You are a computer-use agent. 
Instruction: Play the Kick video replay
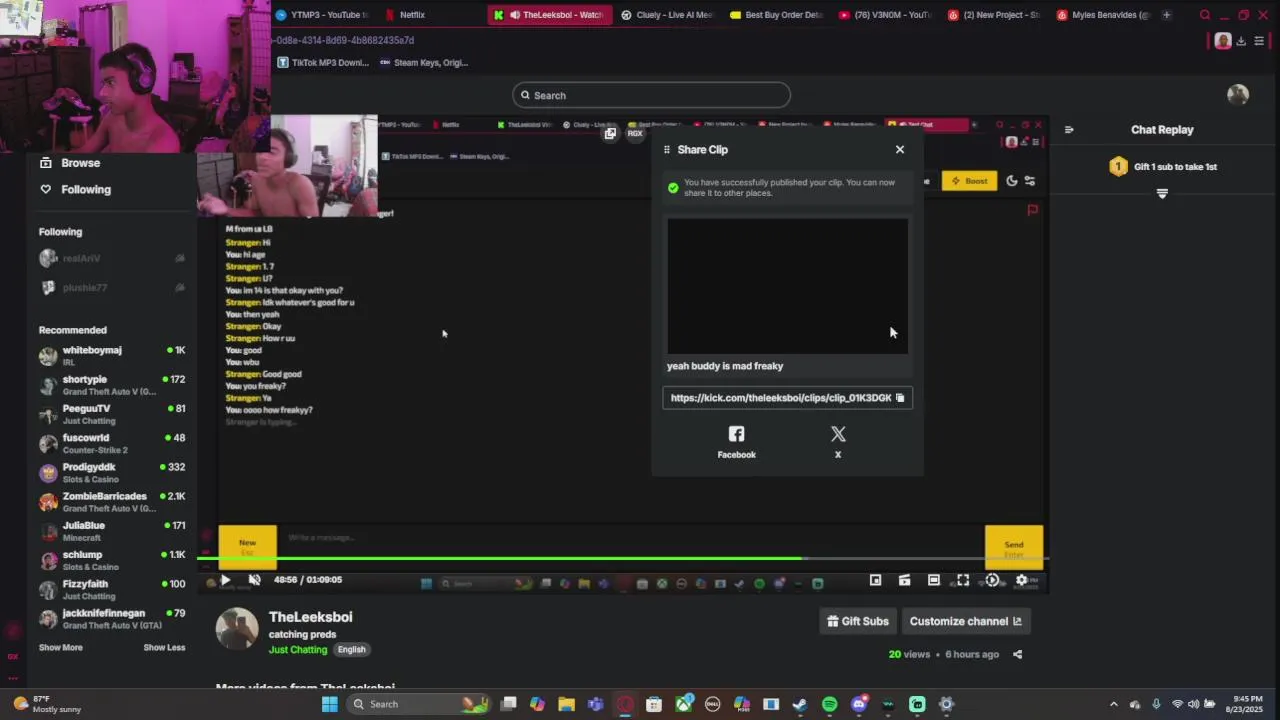[225, 580]
